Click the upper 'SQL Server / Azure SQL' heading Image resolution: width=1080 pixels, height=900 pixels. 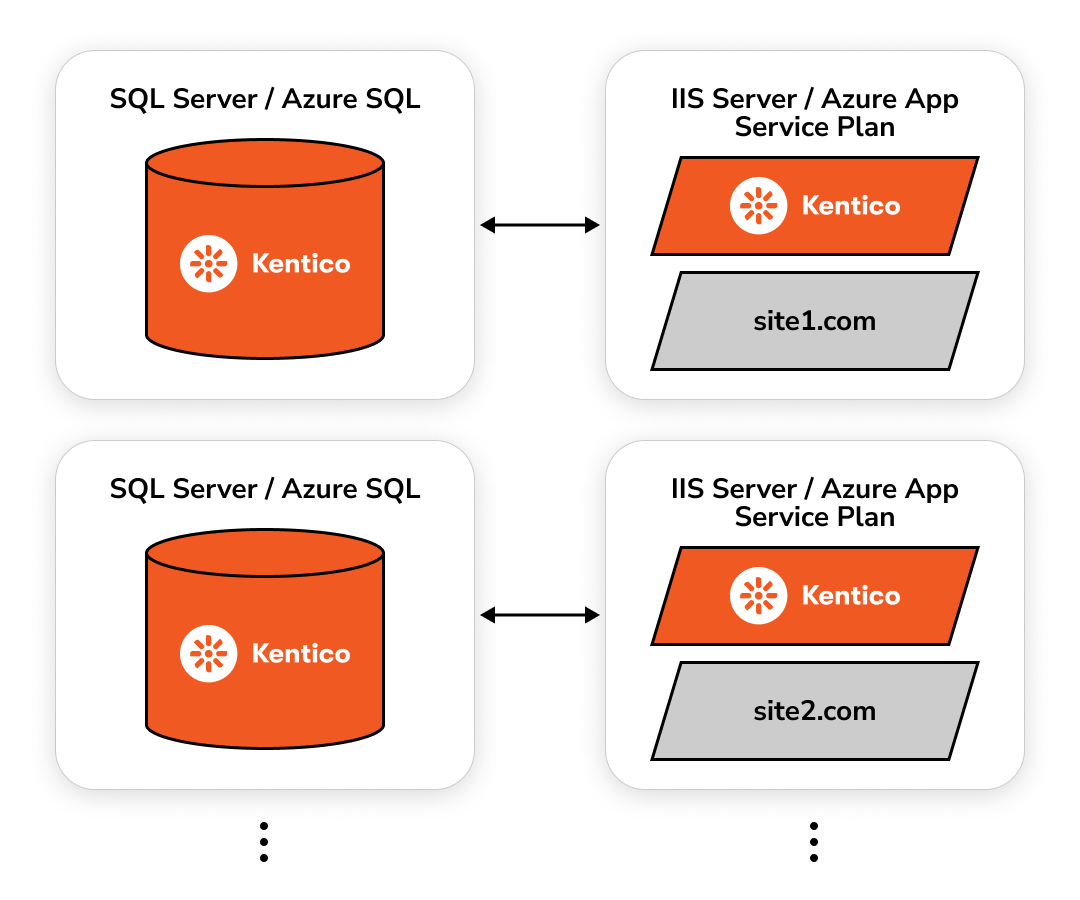(265, 99)
